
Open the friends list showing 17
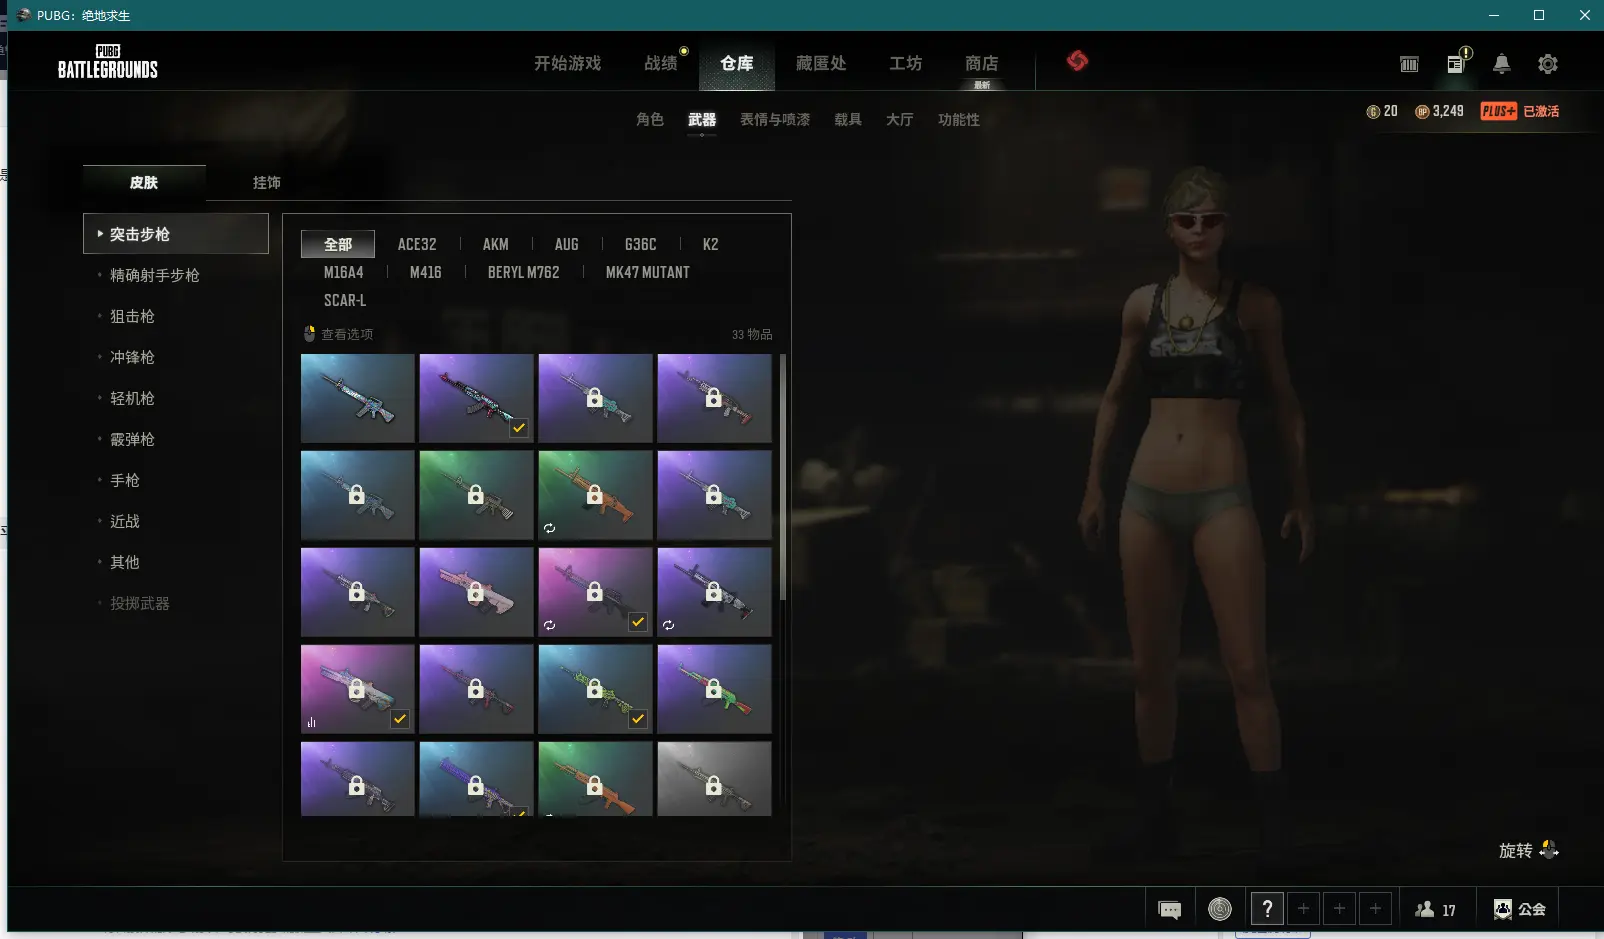point(1436,909)
